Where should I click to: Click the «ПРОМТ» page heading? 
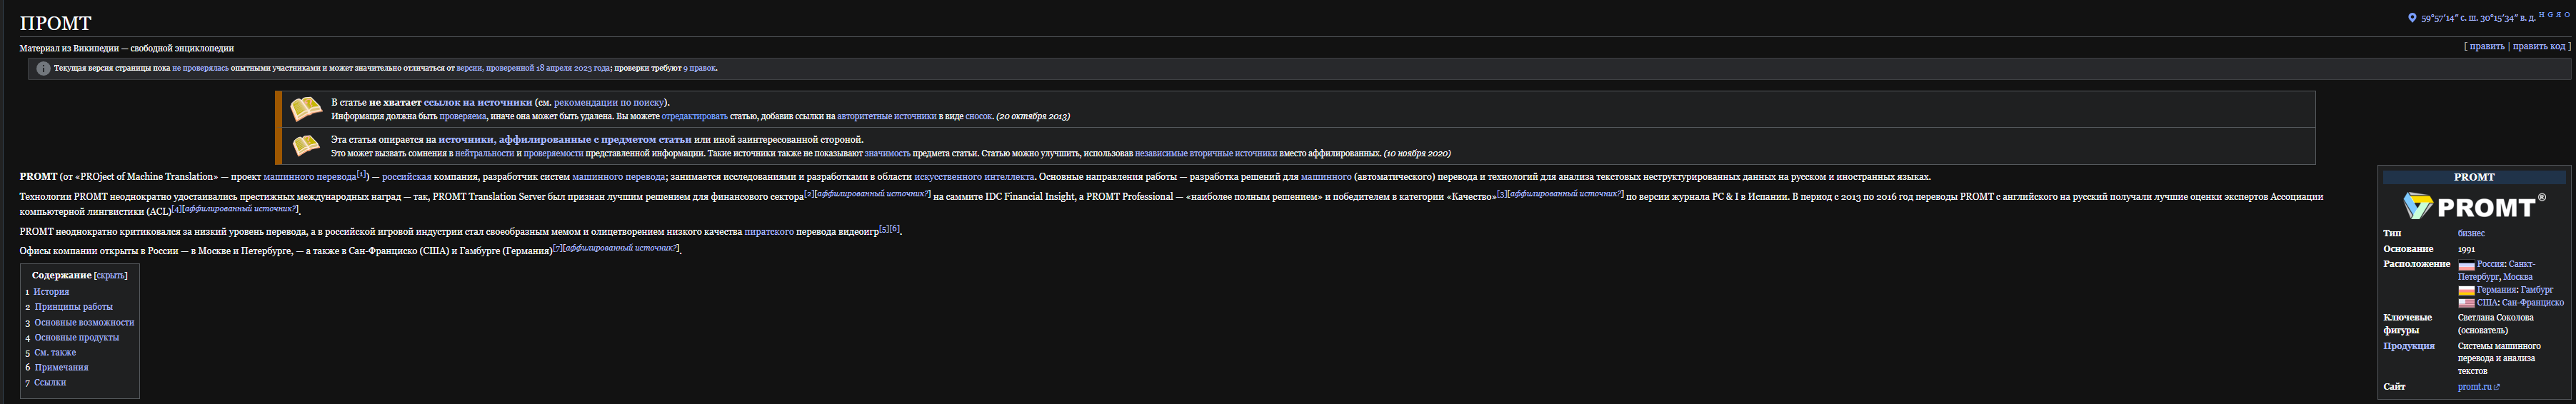[55, 23]
